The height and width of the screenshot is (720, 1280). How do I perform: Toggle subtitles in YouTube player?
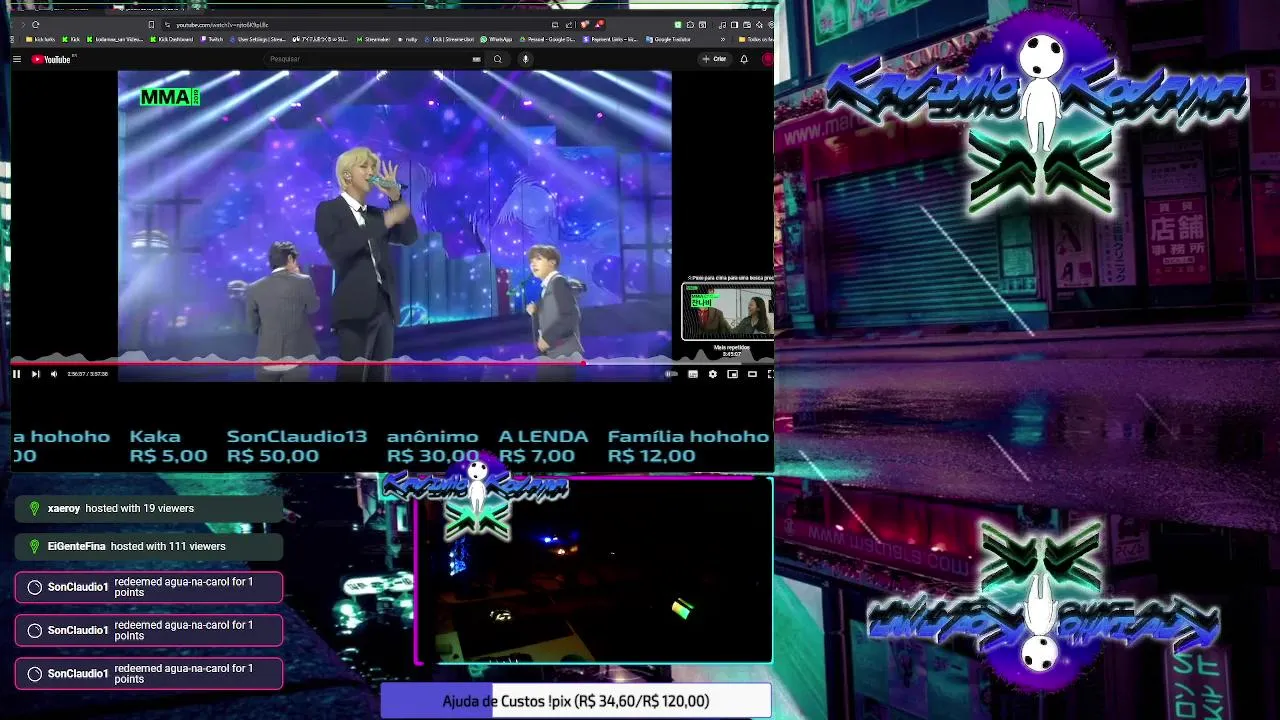tap(693, 374)
